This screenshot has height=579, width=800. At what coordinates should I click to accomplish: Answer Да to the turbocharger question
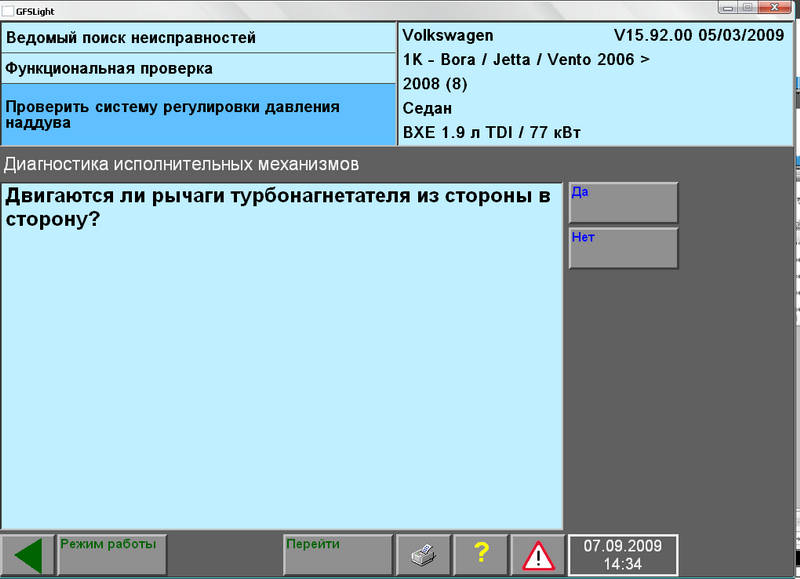623,203
